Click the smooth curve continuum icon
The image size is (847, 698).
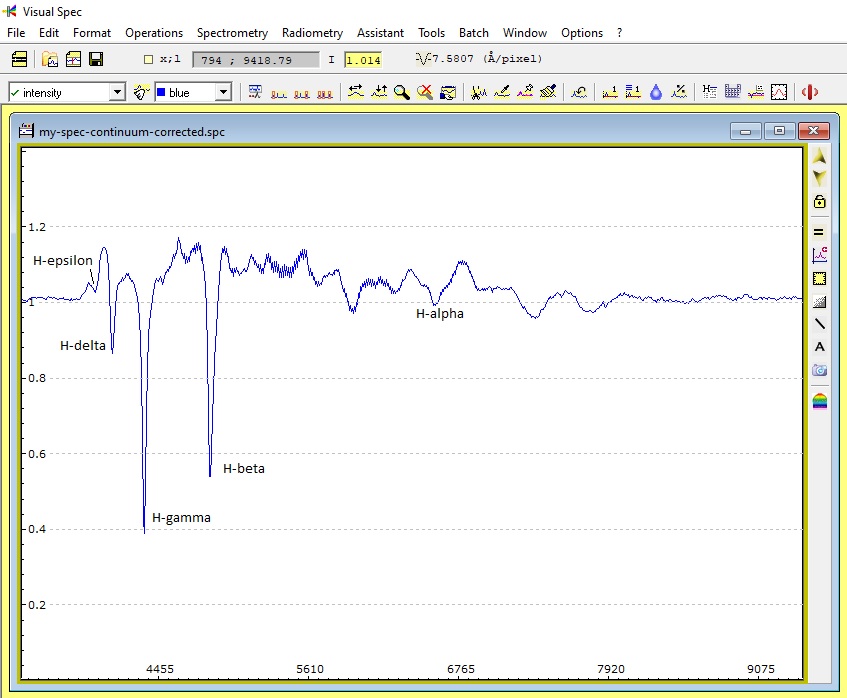(579, 92)
